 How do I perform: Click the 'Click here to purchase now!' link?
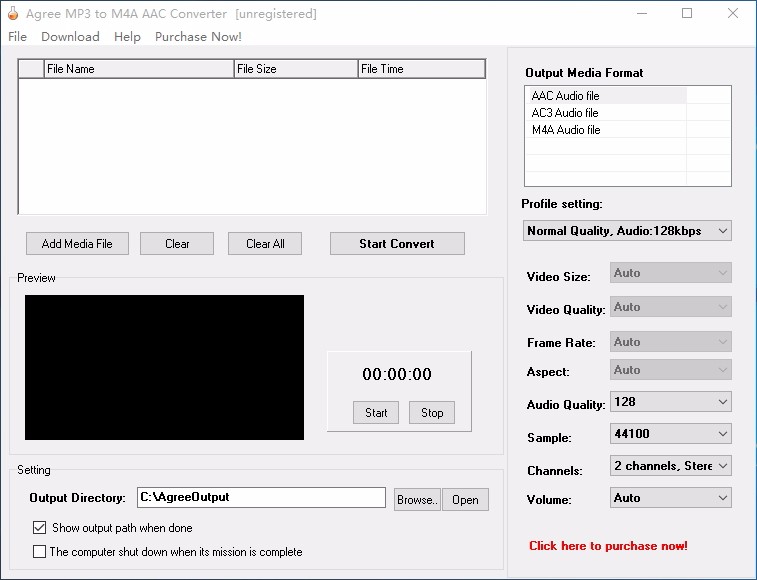pyautogui.click(x=608, y=546)
